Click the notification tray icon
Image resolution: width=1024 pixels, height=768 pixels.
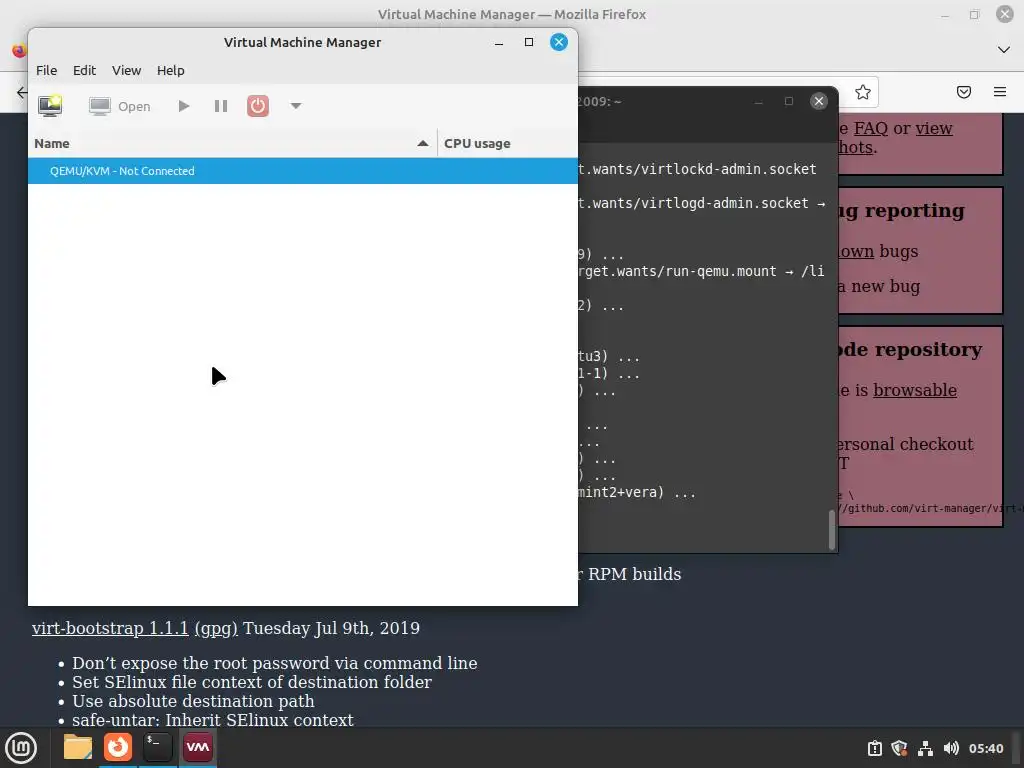pos(874,748)
